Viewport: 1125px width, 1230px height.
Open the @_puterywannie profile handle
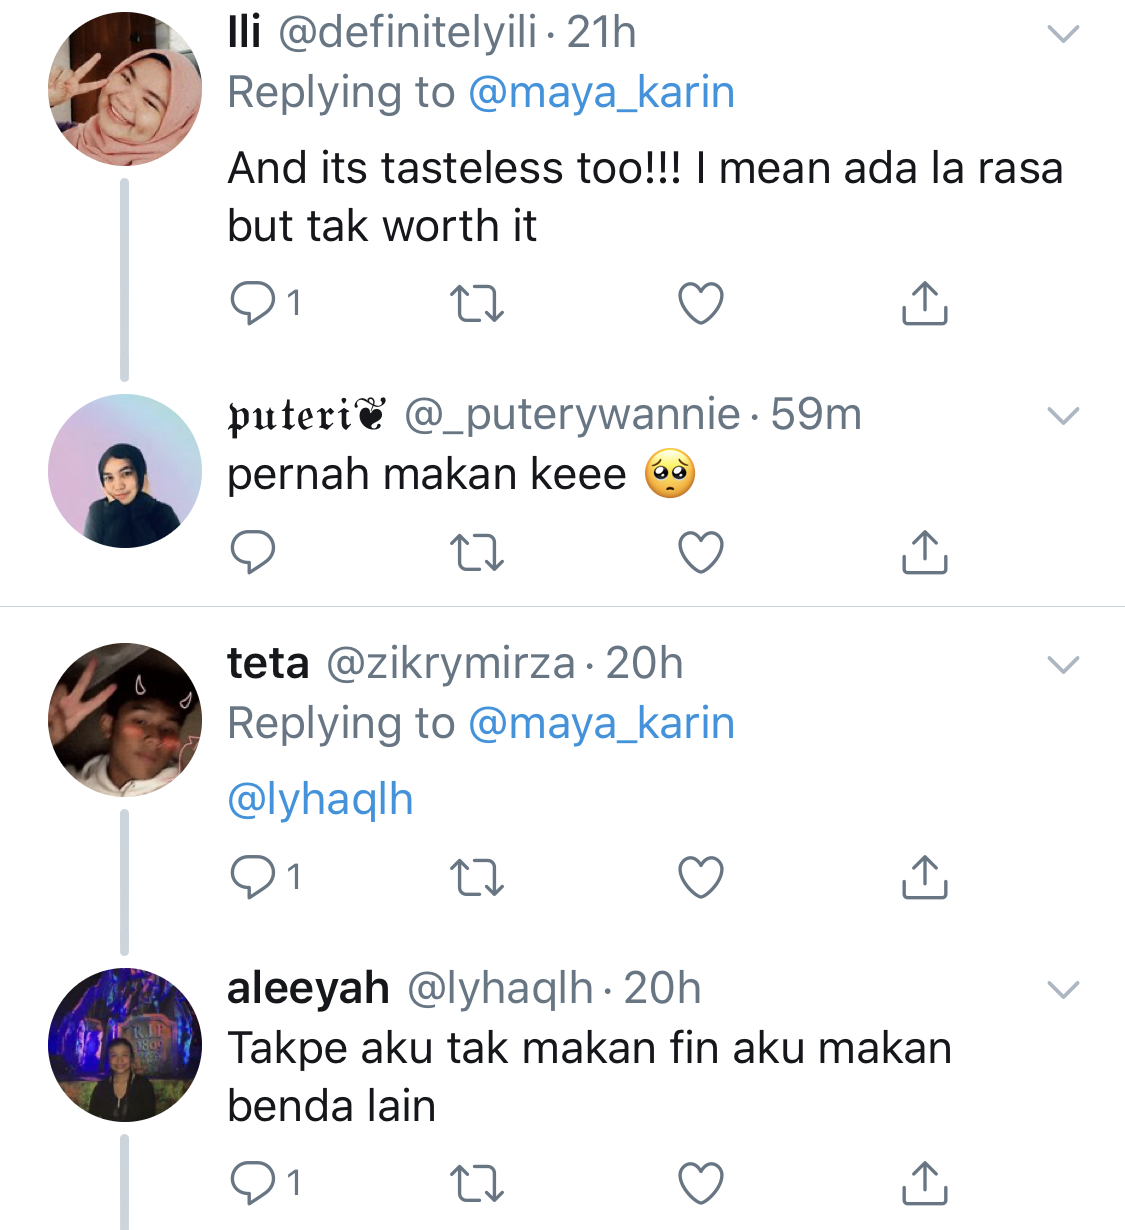tap(572, 415)
